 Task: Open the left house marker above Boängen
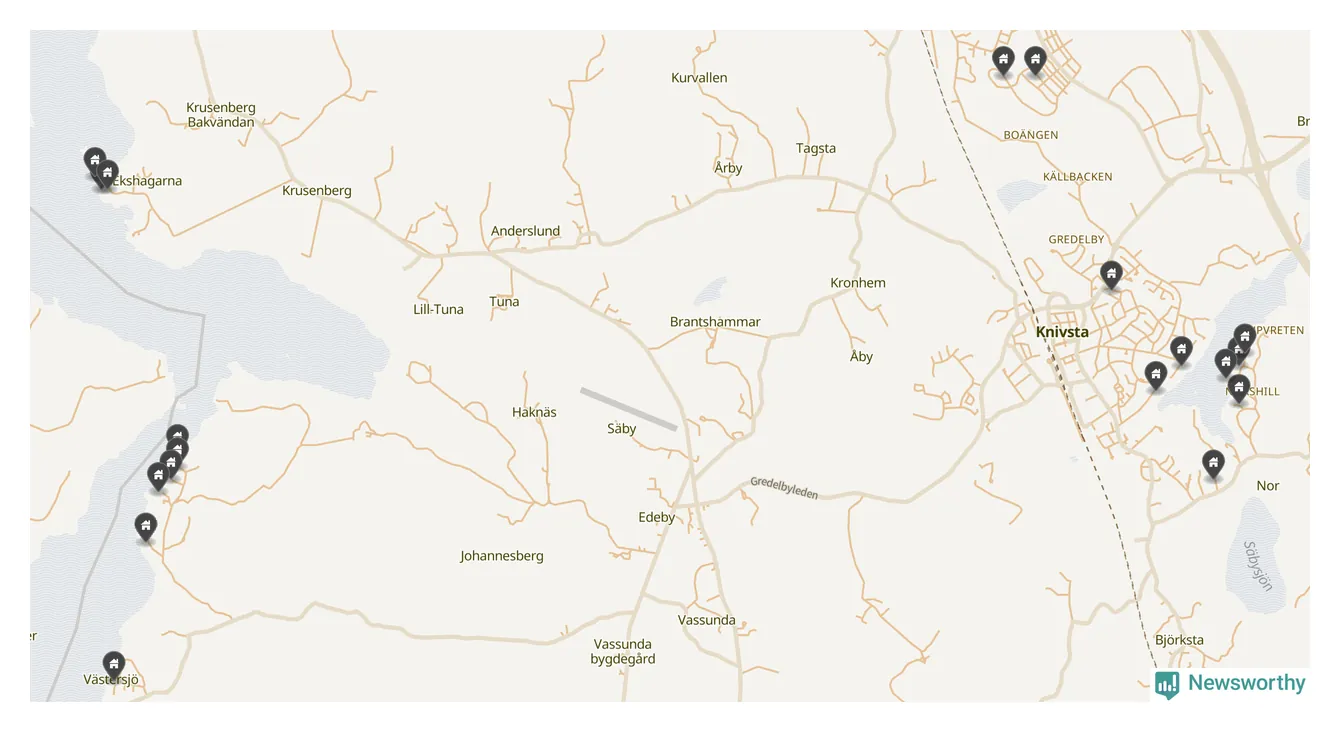click(1003, 61)
